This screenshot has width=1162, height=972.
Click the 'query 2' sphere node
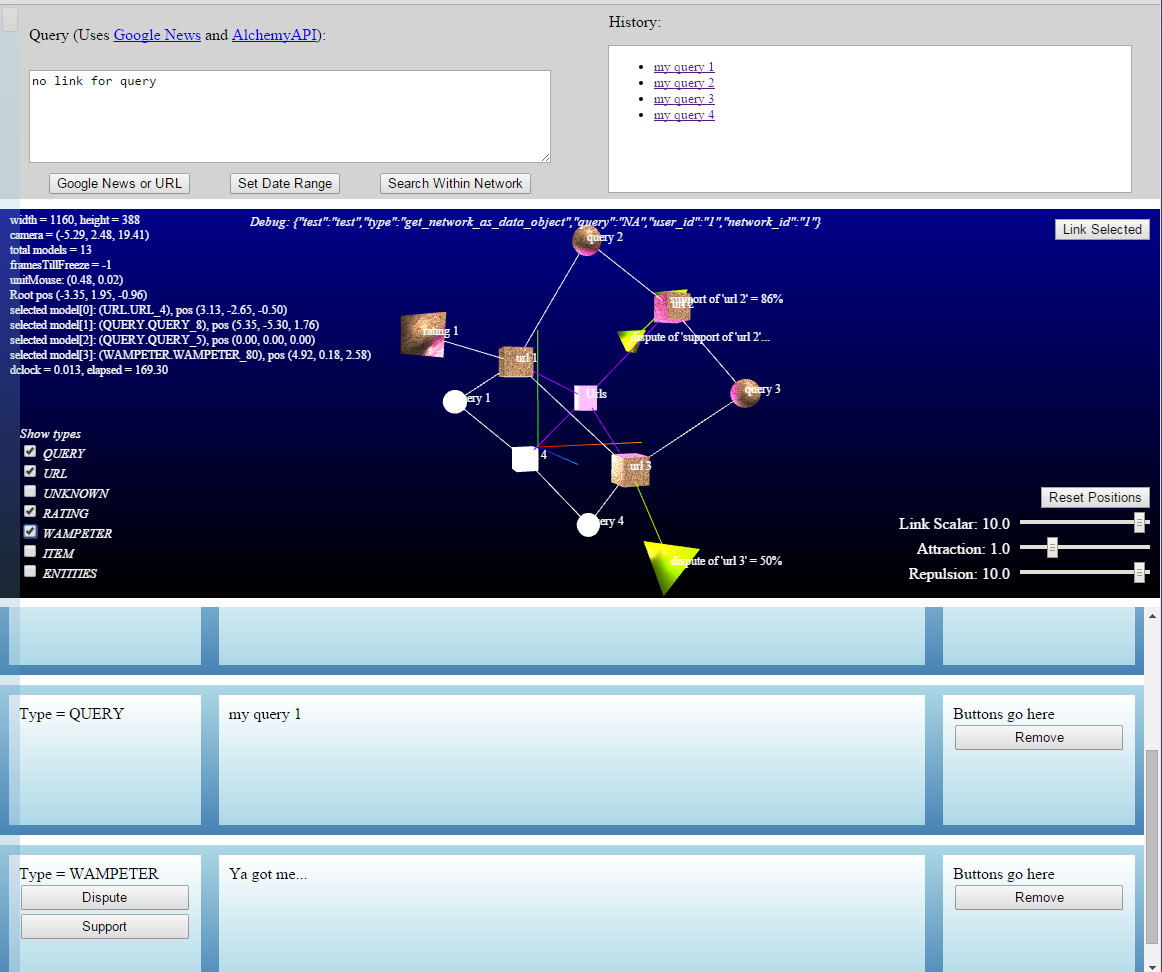point(586,240)
